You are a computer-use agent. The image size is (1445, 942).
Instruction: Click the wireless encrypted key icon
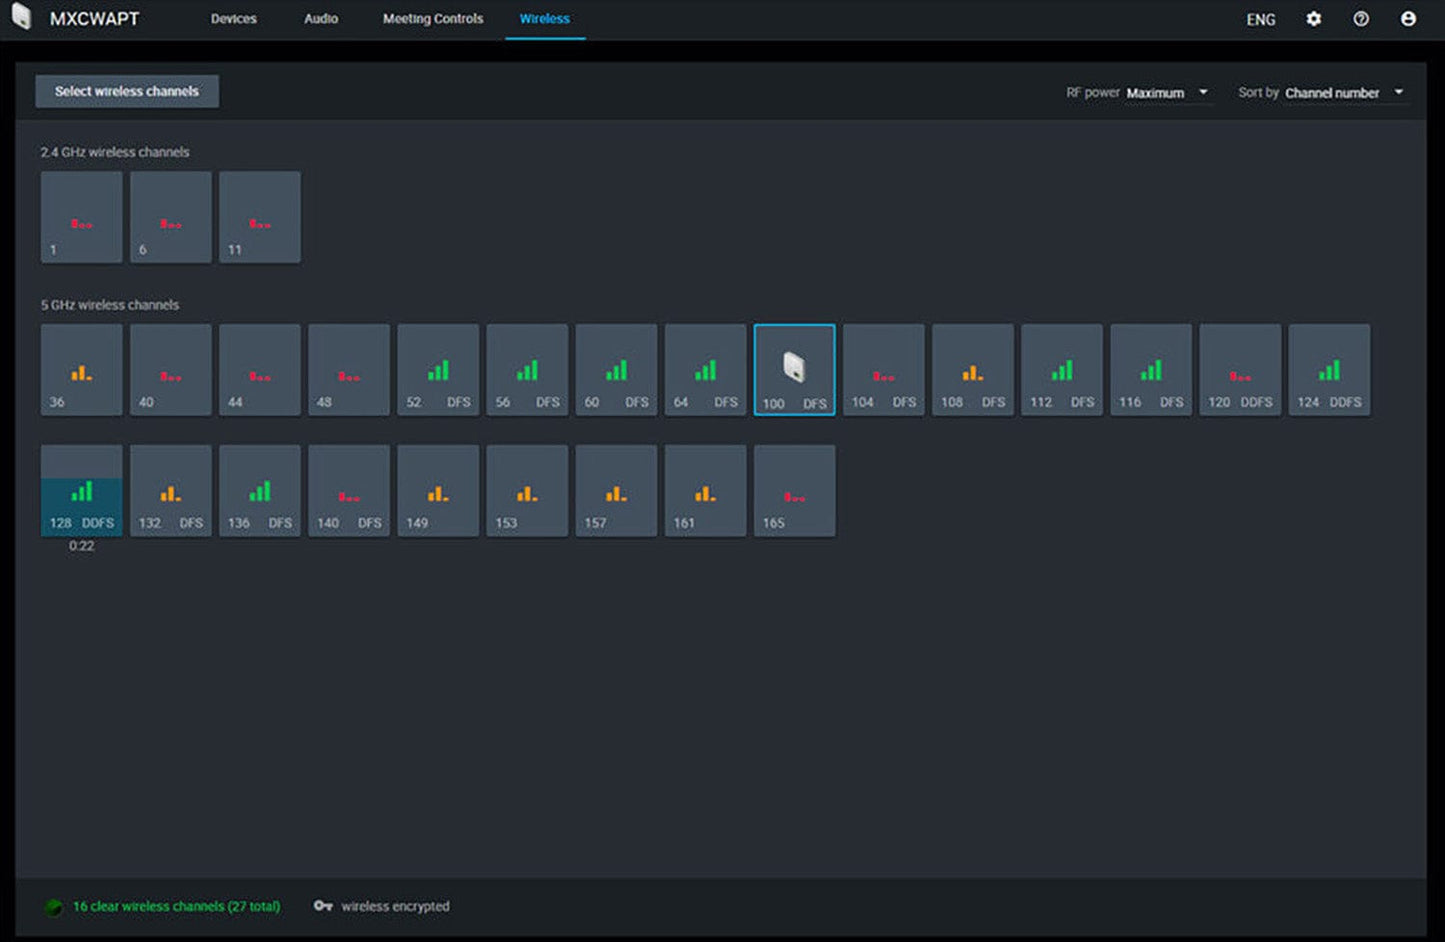(x=323, y=906)
